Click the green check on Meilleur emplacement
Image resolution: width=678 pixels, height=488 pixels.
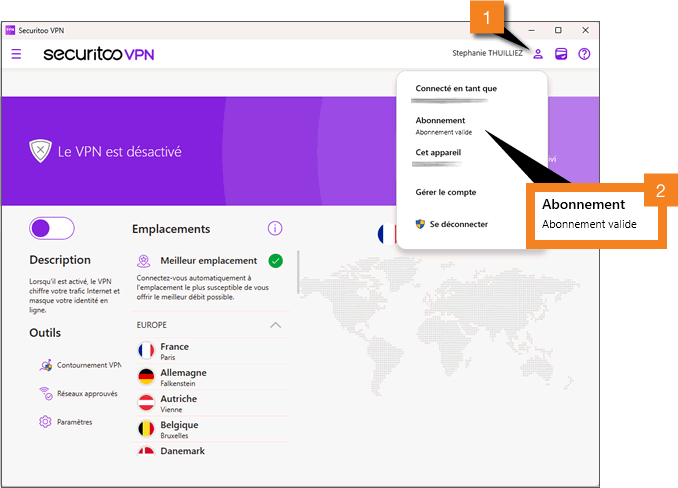tap(275, 261)
